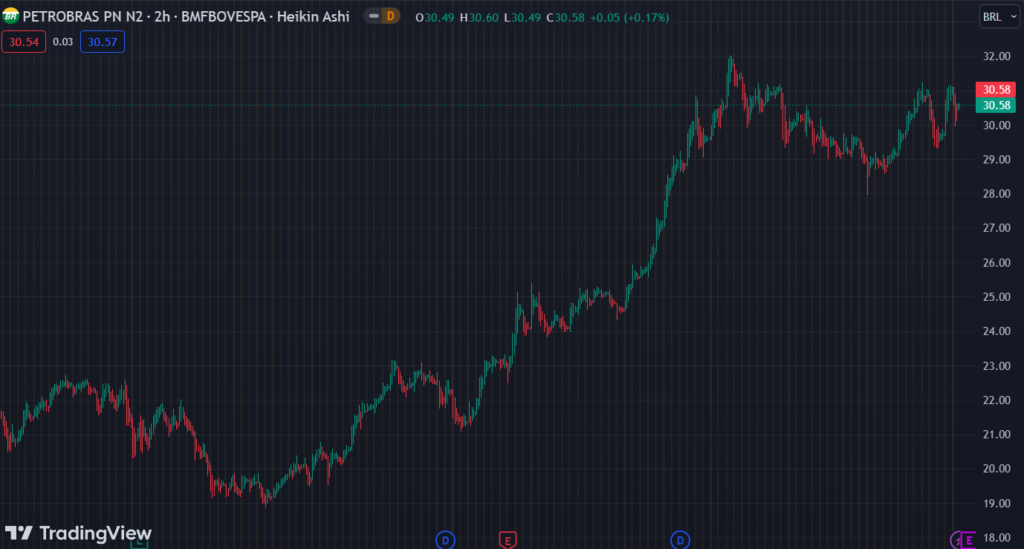Image resolution: width=1024 pixels, height=549 pixels.
Task: Click the first blue dividend D marker
Action: pos(445,540)
